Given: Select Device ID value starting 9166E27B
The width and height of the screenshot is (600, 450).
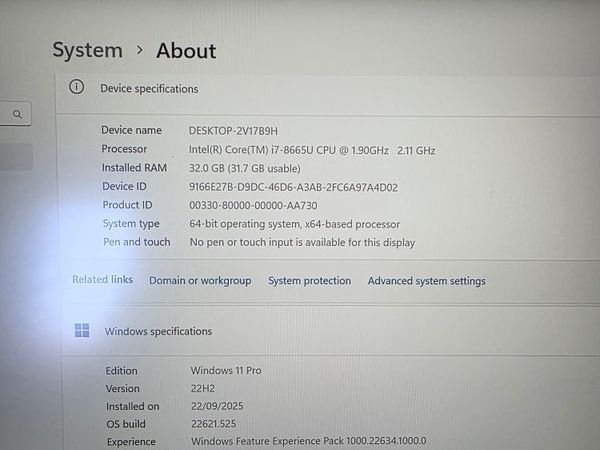Looking at the screenshot, I should 293,187.
